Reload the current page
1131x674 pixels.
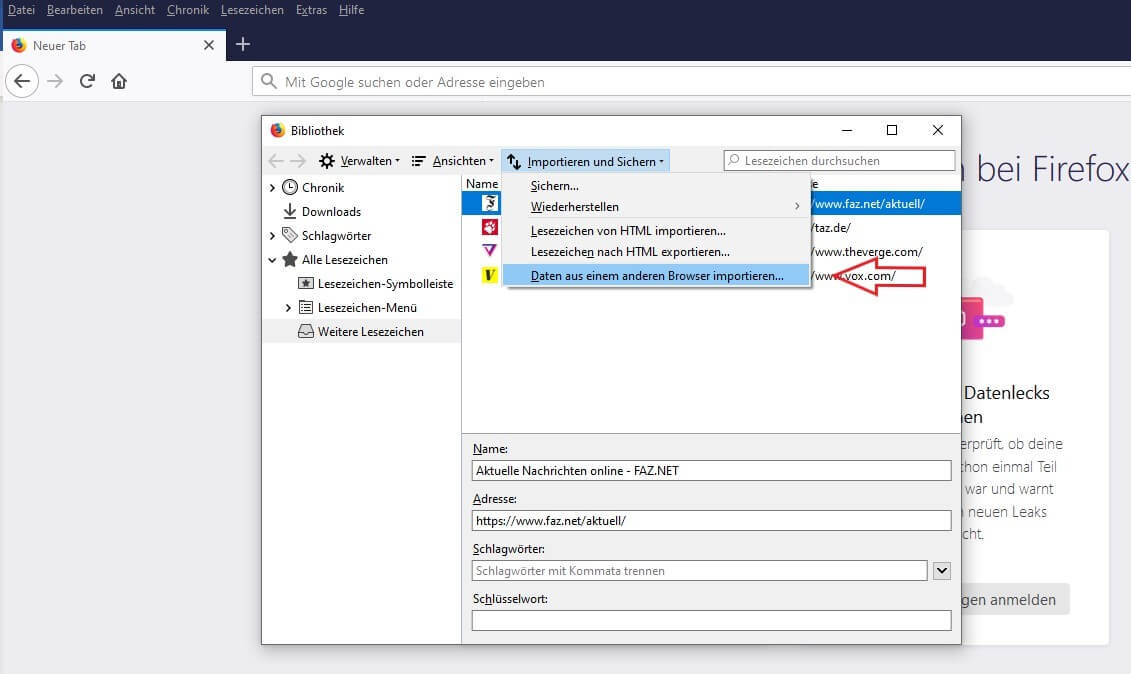pyautogui.click(x=87, y=81)
